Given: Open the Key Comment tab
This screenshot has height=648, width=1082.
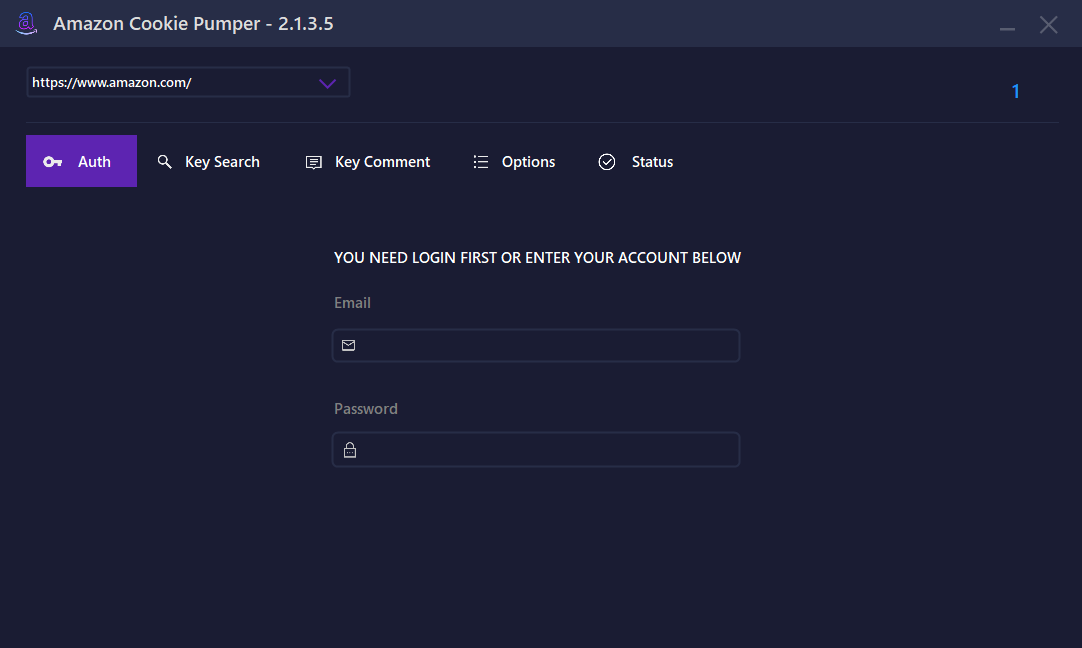Looking at the screenshot, I should point(368,161).
